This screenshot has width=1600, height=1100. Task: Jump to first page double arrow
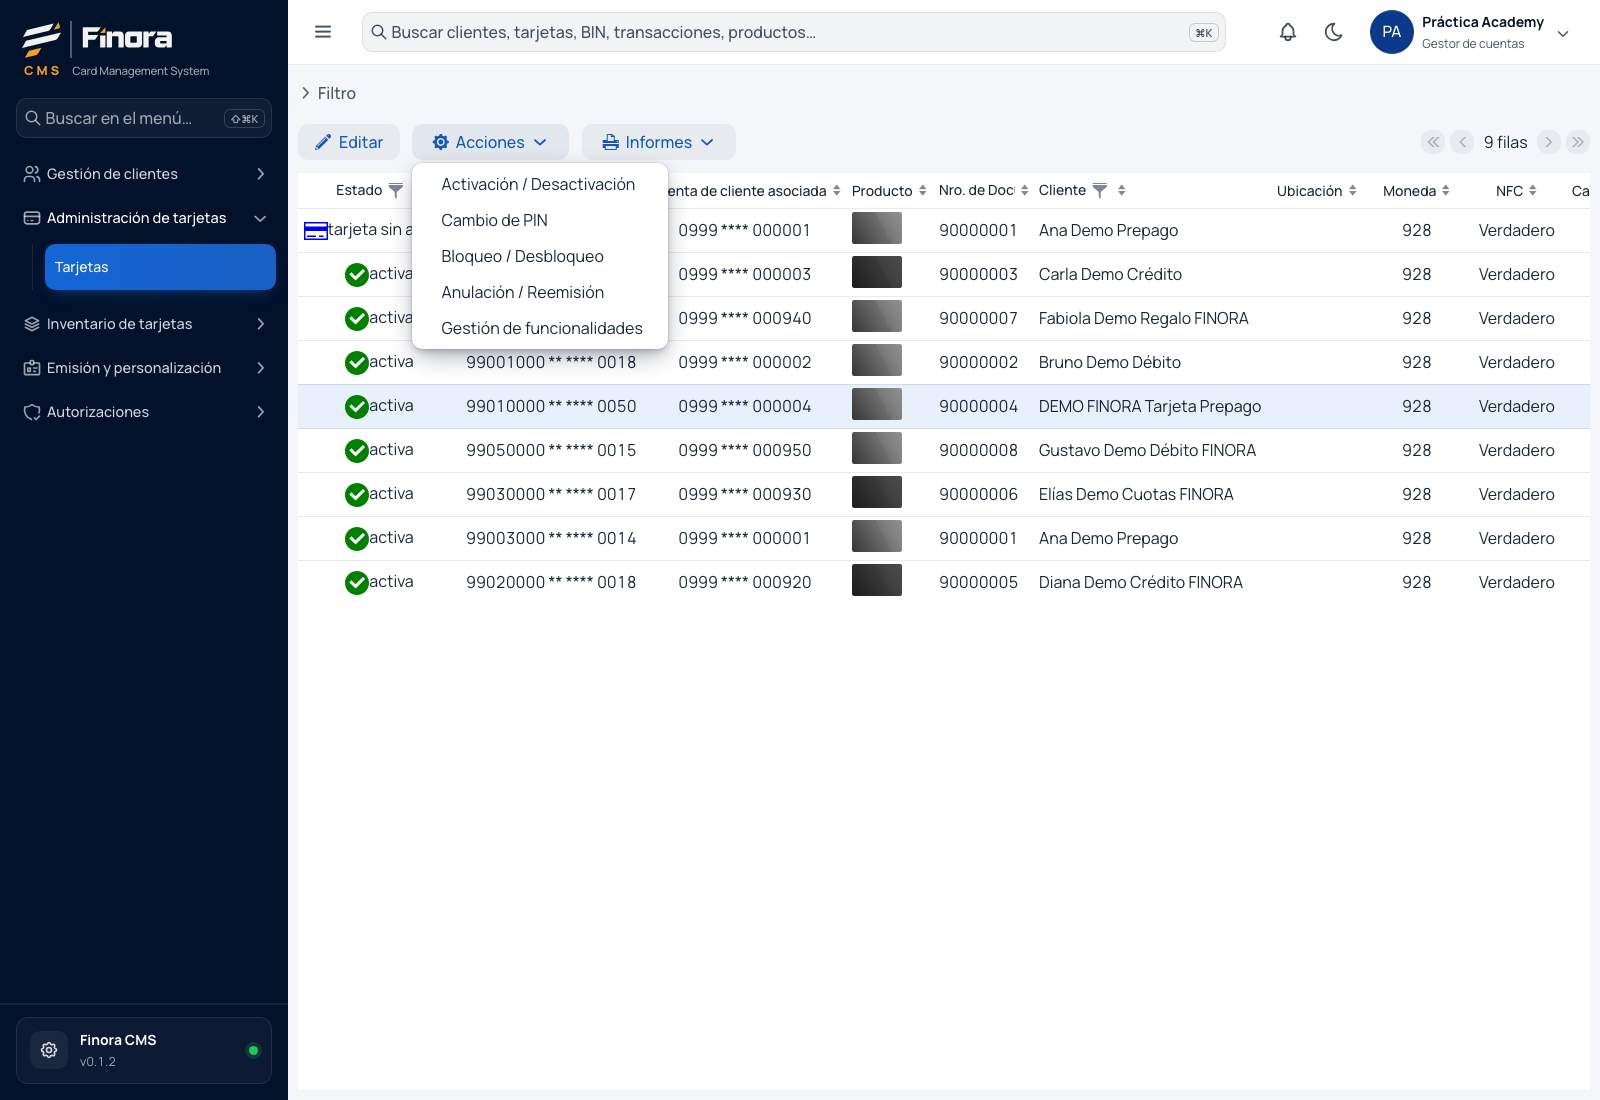(1433, 142)
